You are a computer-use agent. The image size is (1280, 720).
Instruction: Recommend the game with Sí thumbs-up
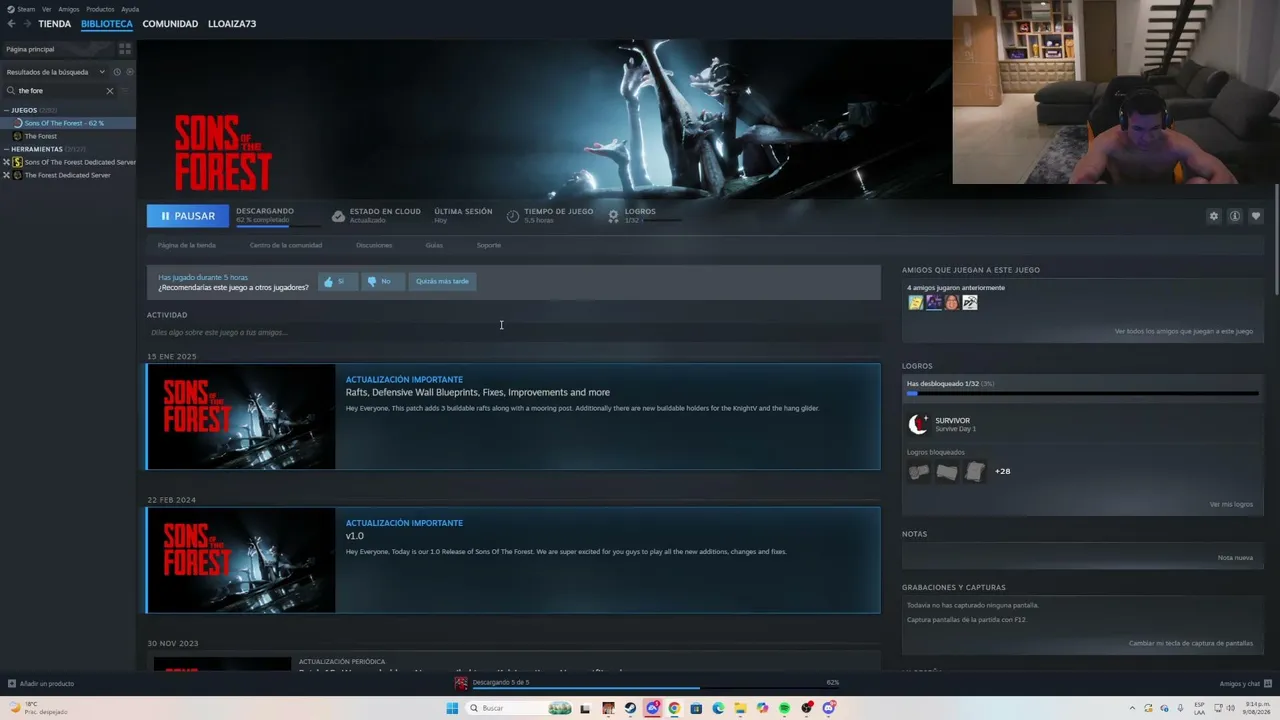[x=337, y=282]
